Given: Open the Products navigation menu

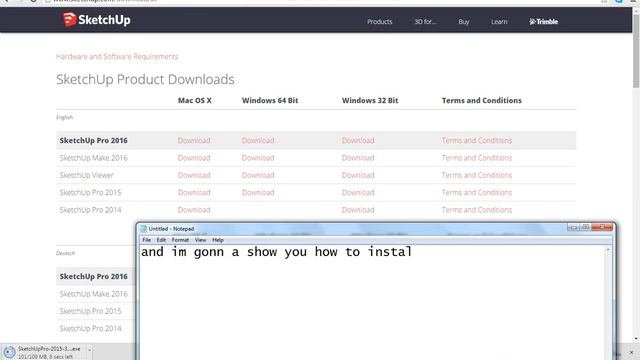Looking at the screenshot, I should coord(379,22).
